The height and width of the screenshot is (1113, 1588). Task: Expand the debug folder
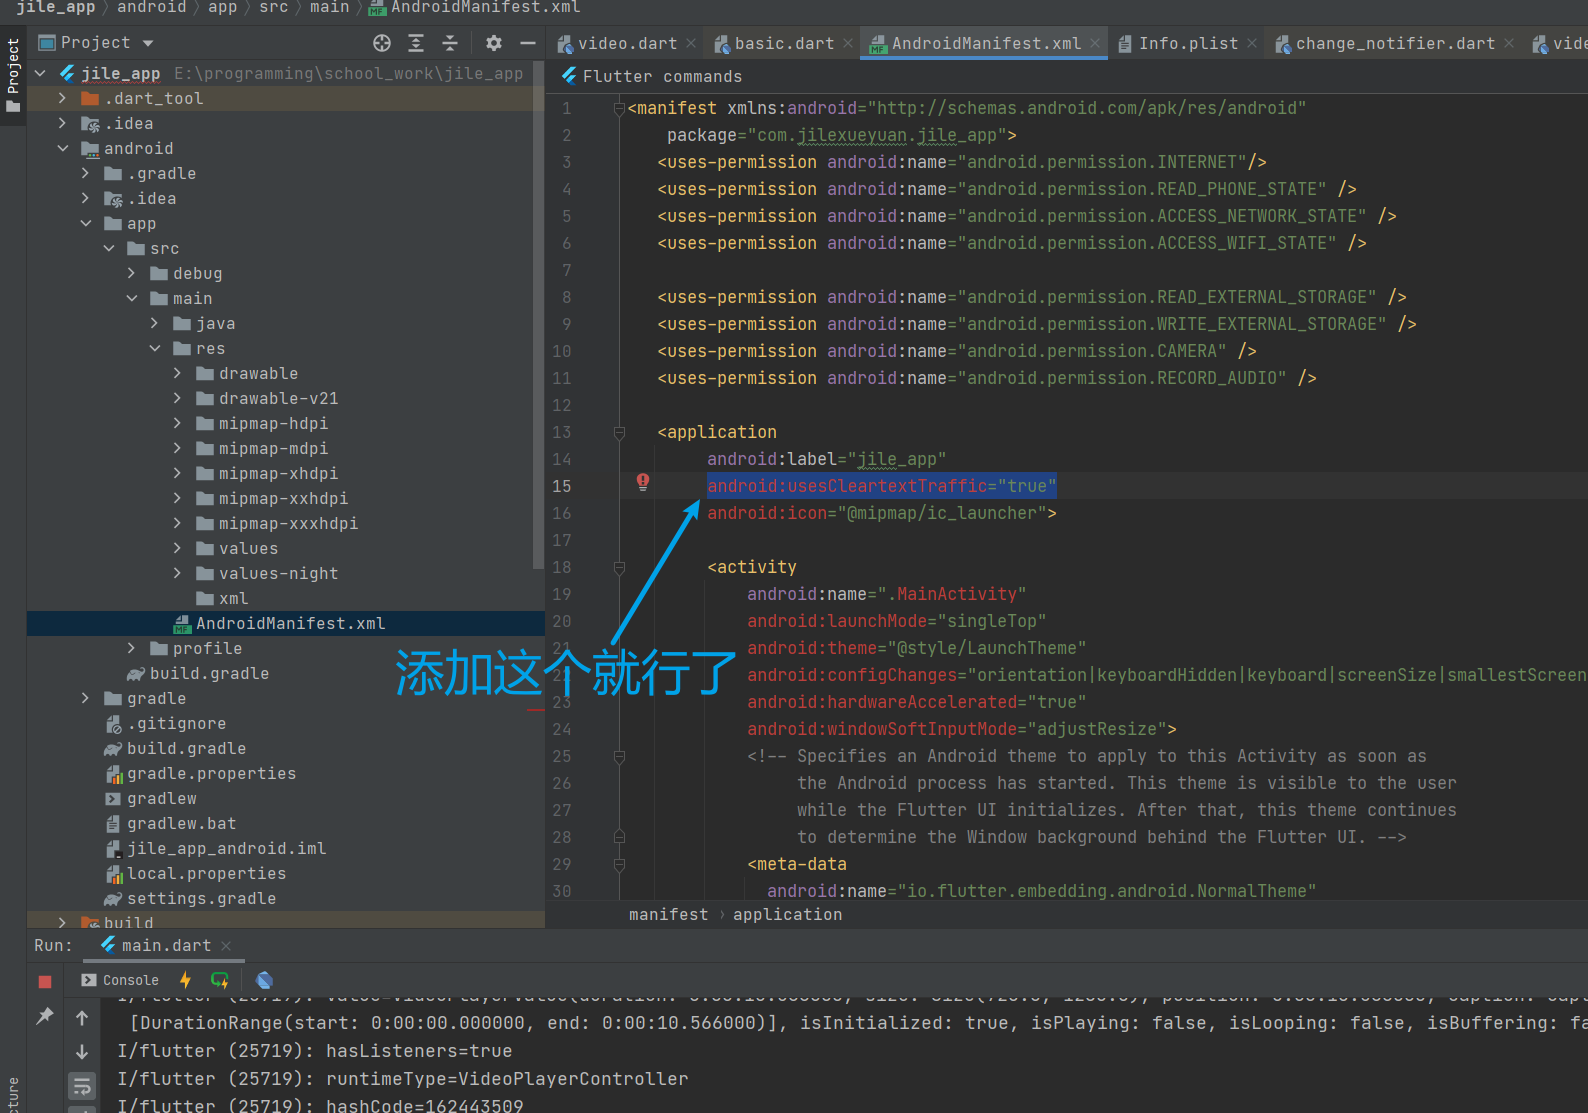[x=132, y=273]
